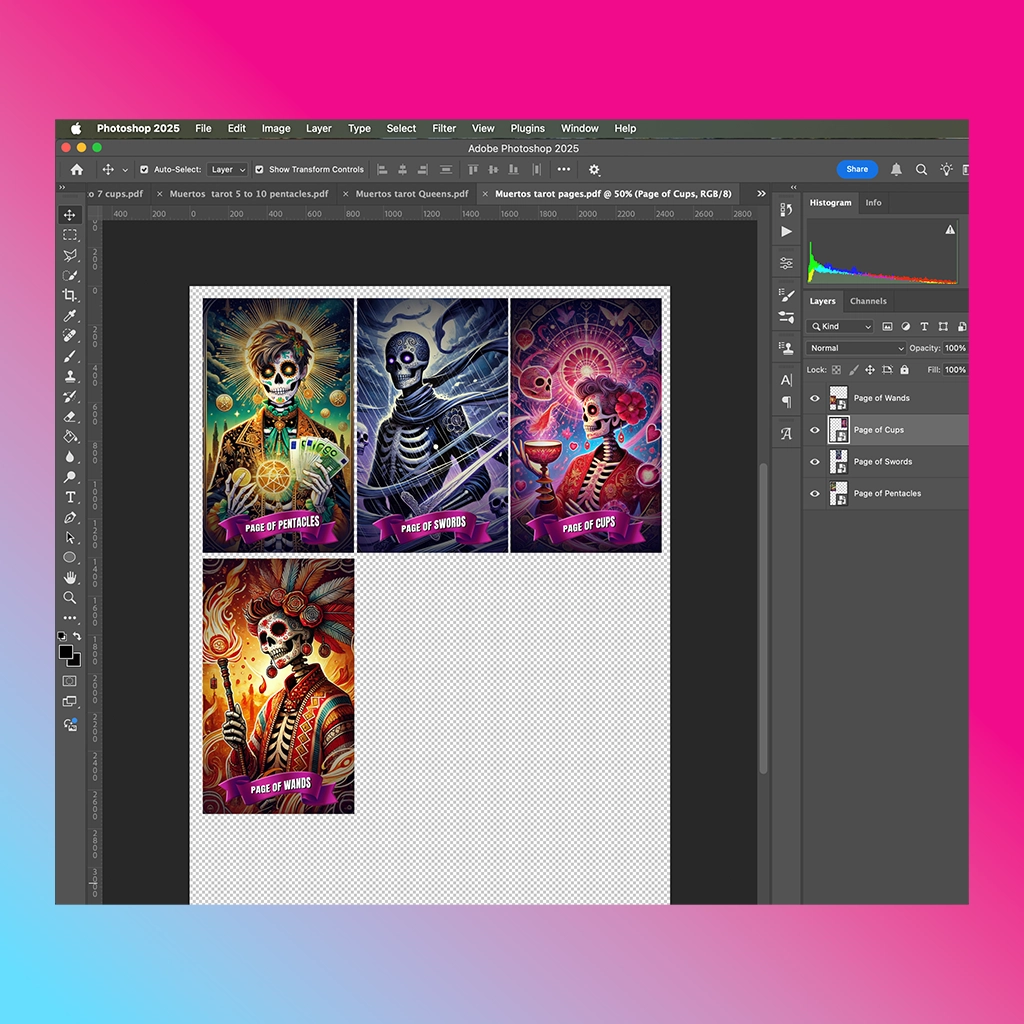Select the Eyedropper tool
Viewport: 1024px width, 1024px height.
(x=70, y=315)
